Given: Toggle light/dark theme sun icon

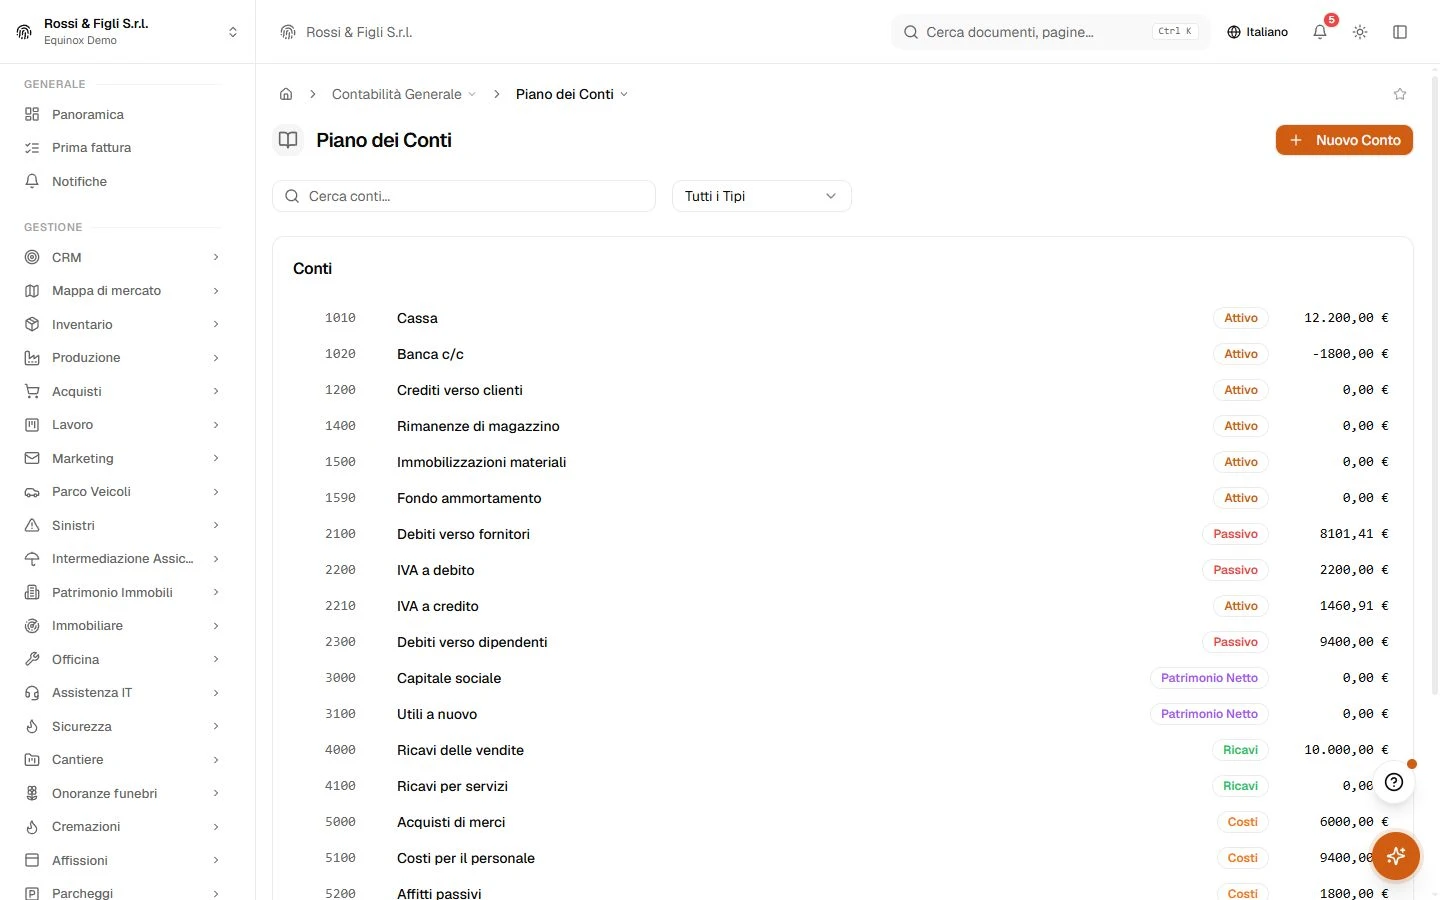Looking at the screenshot, I should point(1360,32).
